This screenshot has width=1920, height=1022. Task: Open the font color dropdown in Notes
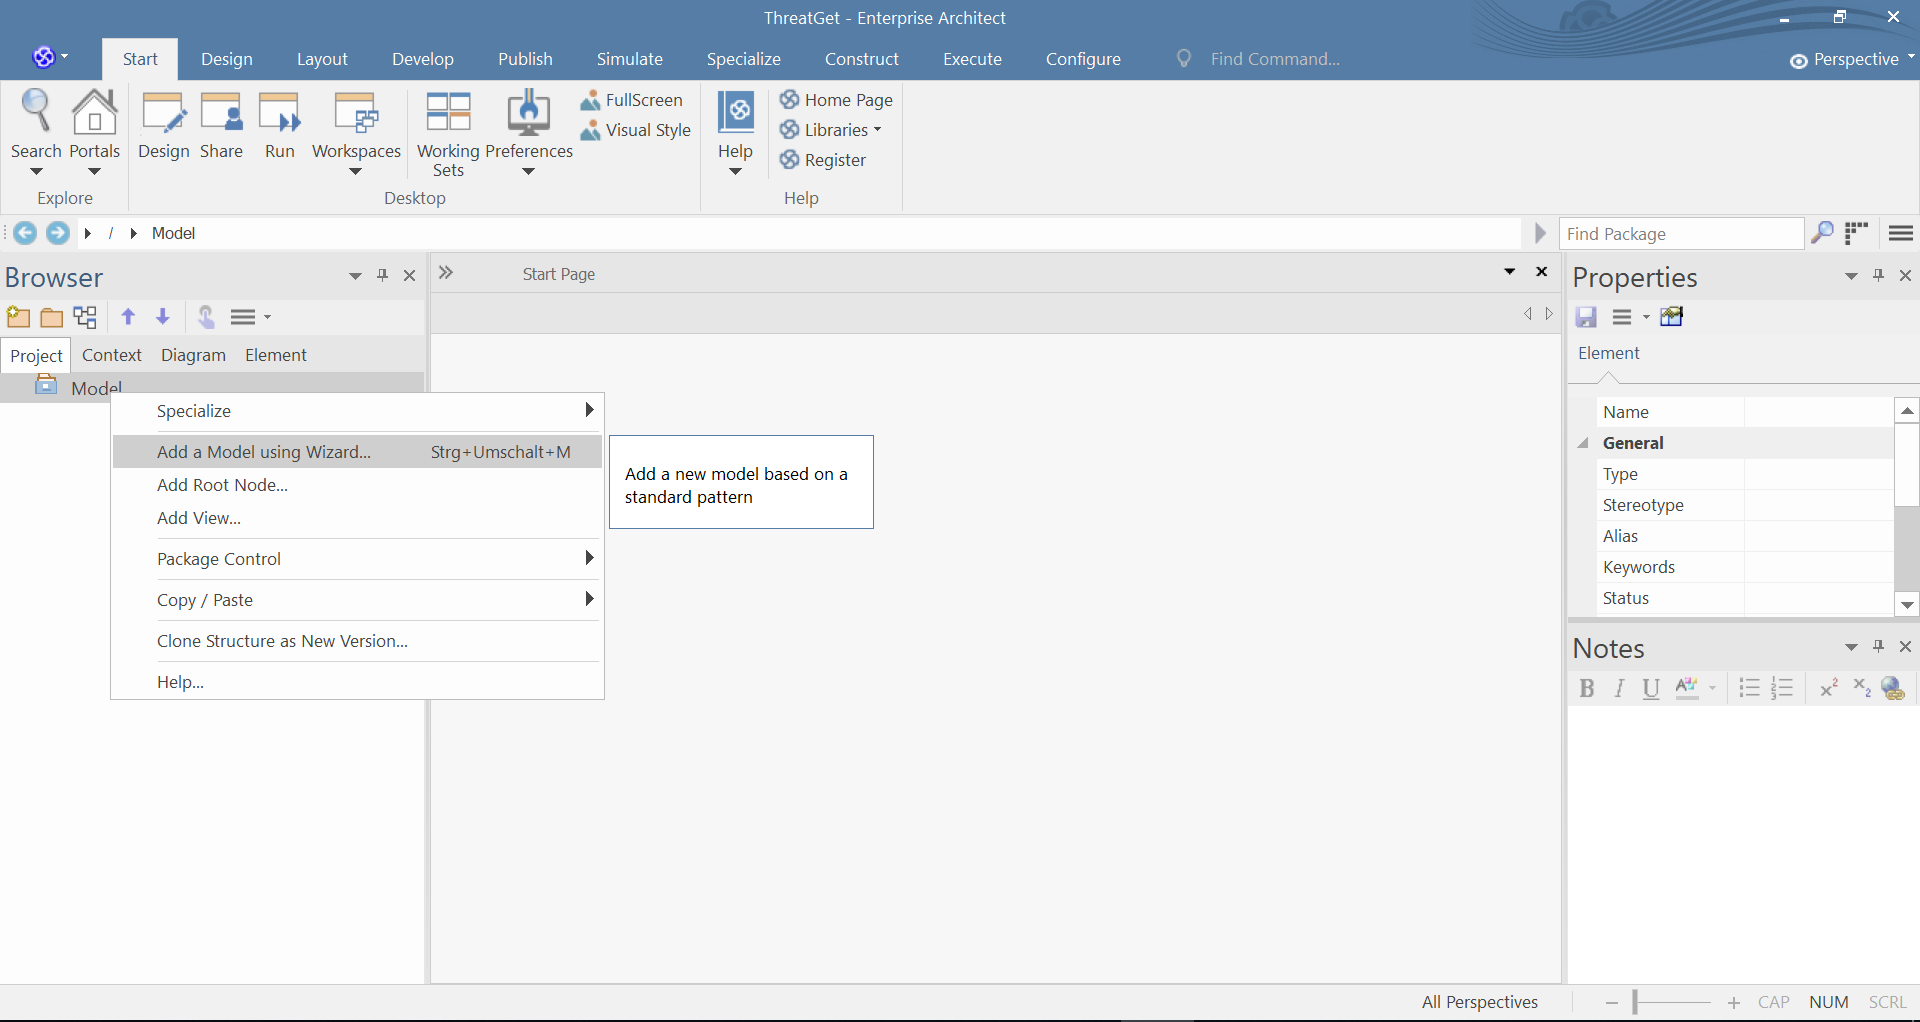tap(1713, 688)
